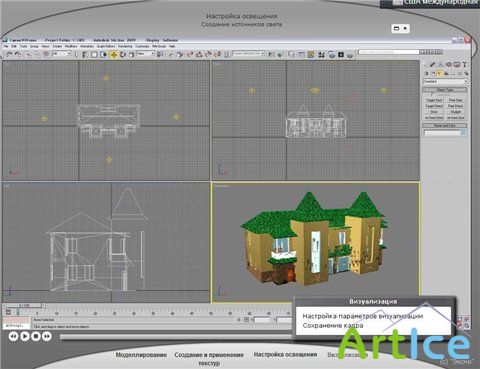This screenshot has width=480, height=369.
Task: Select the Geometry create category icon
Action: coord(426,74)
